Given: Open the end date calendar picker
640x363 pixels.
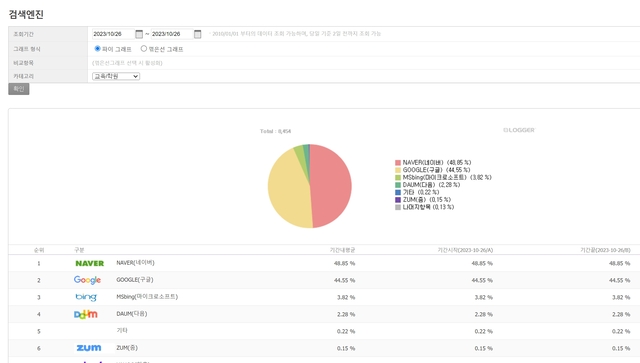Looking at the screenshot, I should 198,34.
